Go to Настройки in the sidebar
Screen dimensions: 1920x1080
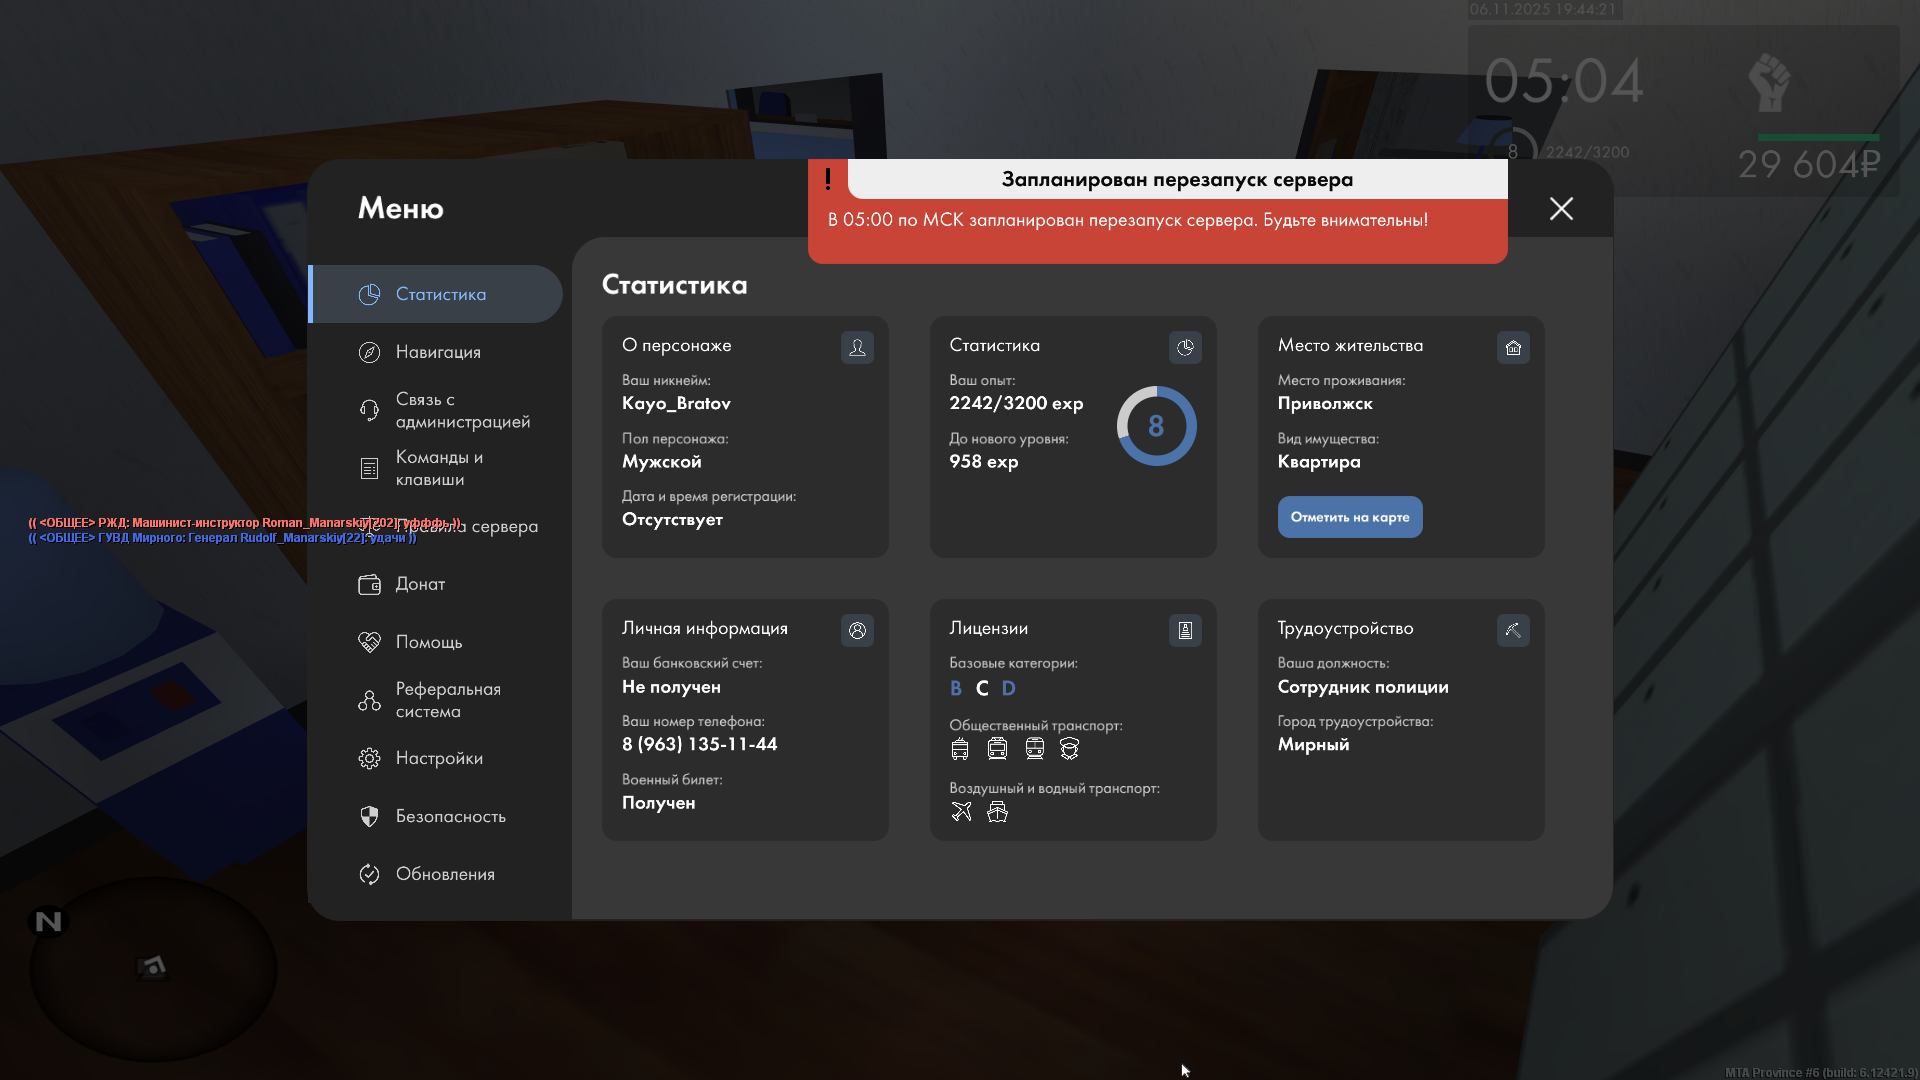[438, 758]
